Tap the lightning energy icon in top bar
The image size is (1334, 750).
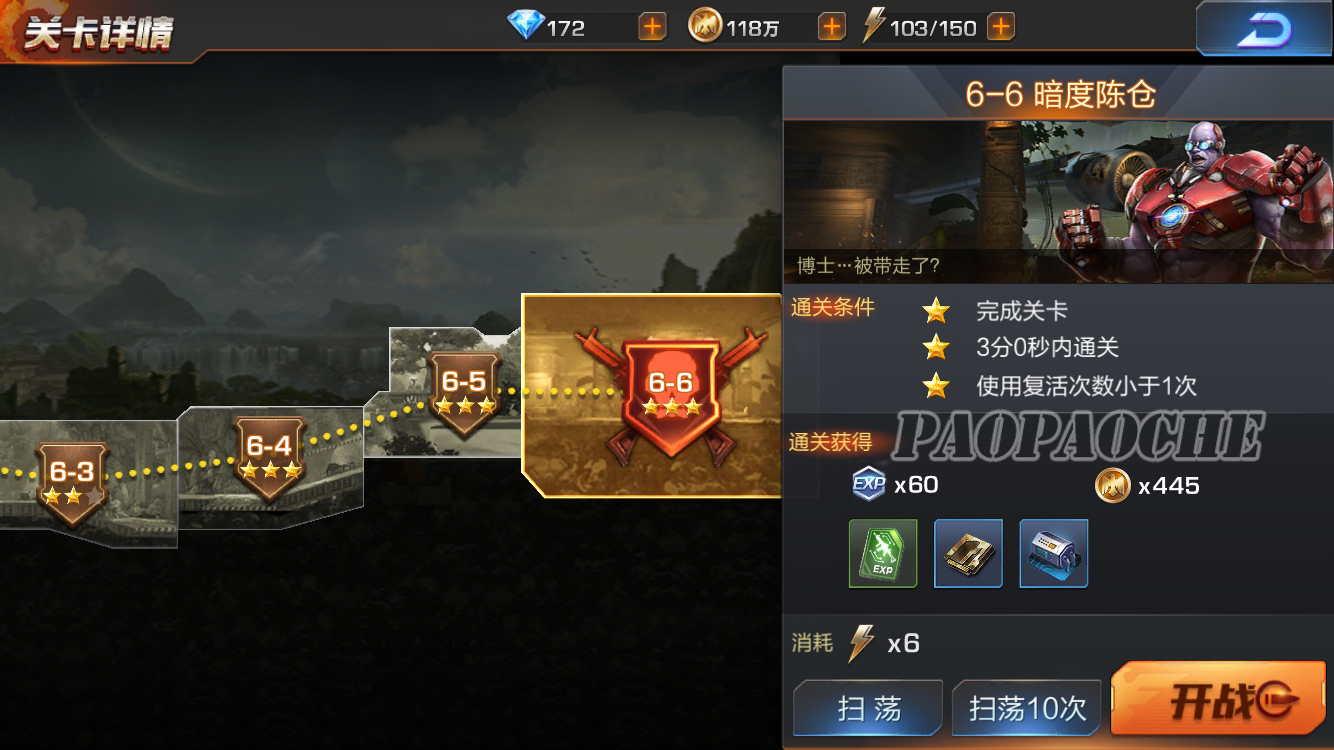click(x=874, y=26)
